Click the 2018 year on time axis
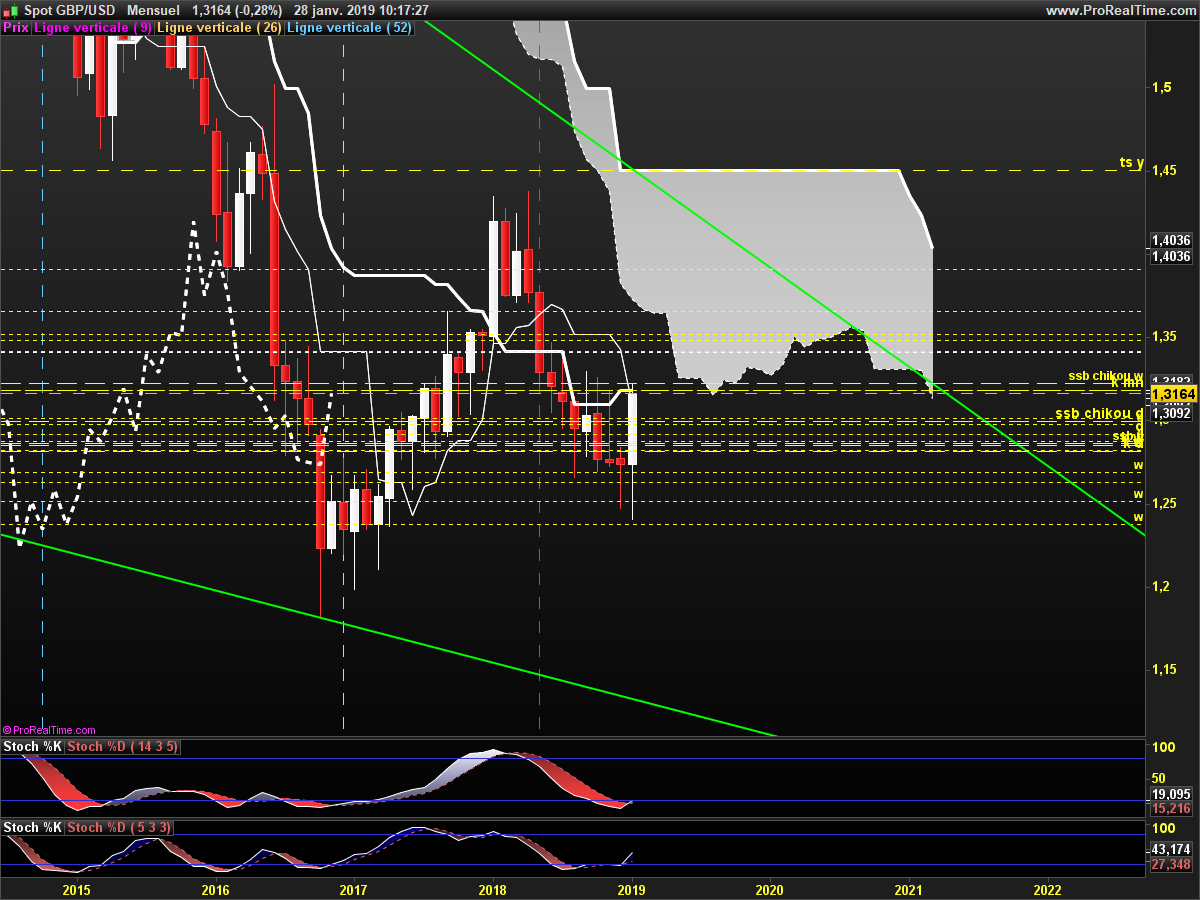The height and width of the screenshot is (900, 1200). 492,889
